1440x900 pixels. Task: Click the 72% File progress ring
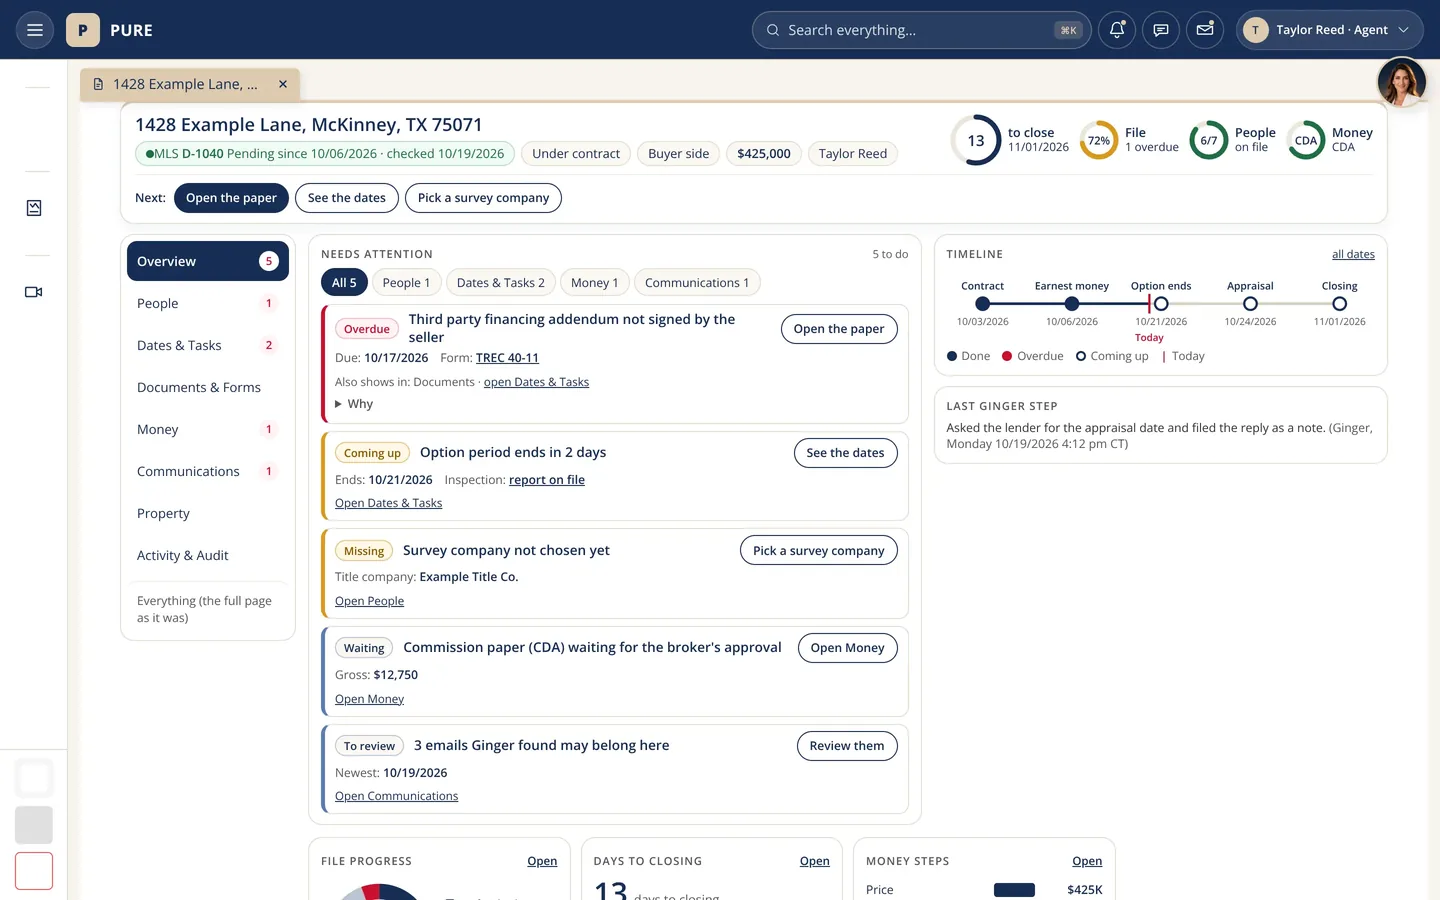tap(1099, 140)
